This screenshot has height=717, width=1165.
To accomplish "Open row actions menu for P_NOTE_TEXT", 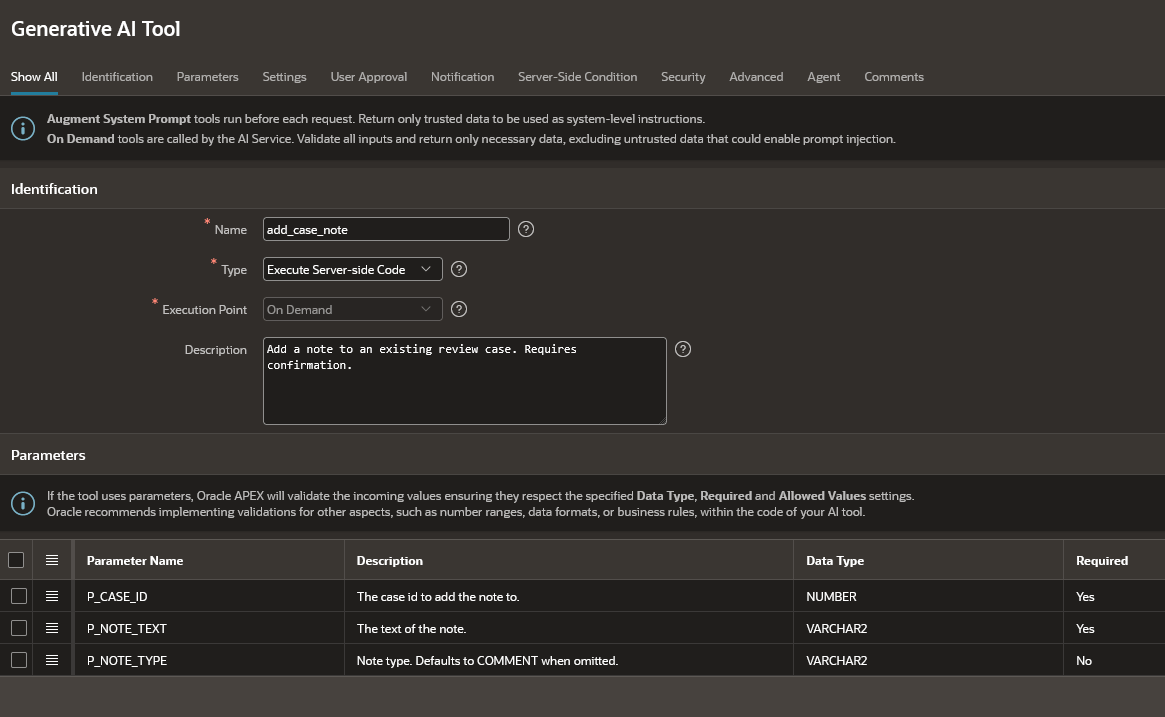I will tap(52, 628).
